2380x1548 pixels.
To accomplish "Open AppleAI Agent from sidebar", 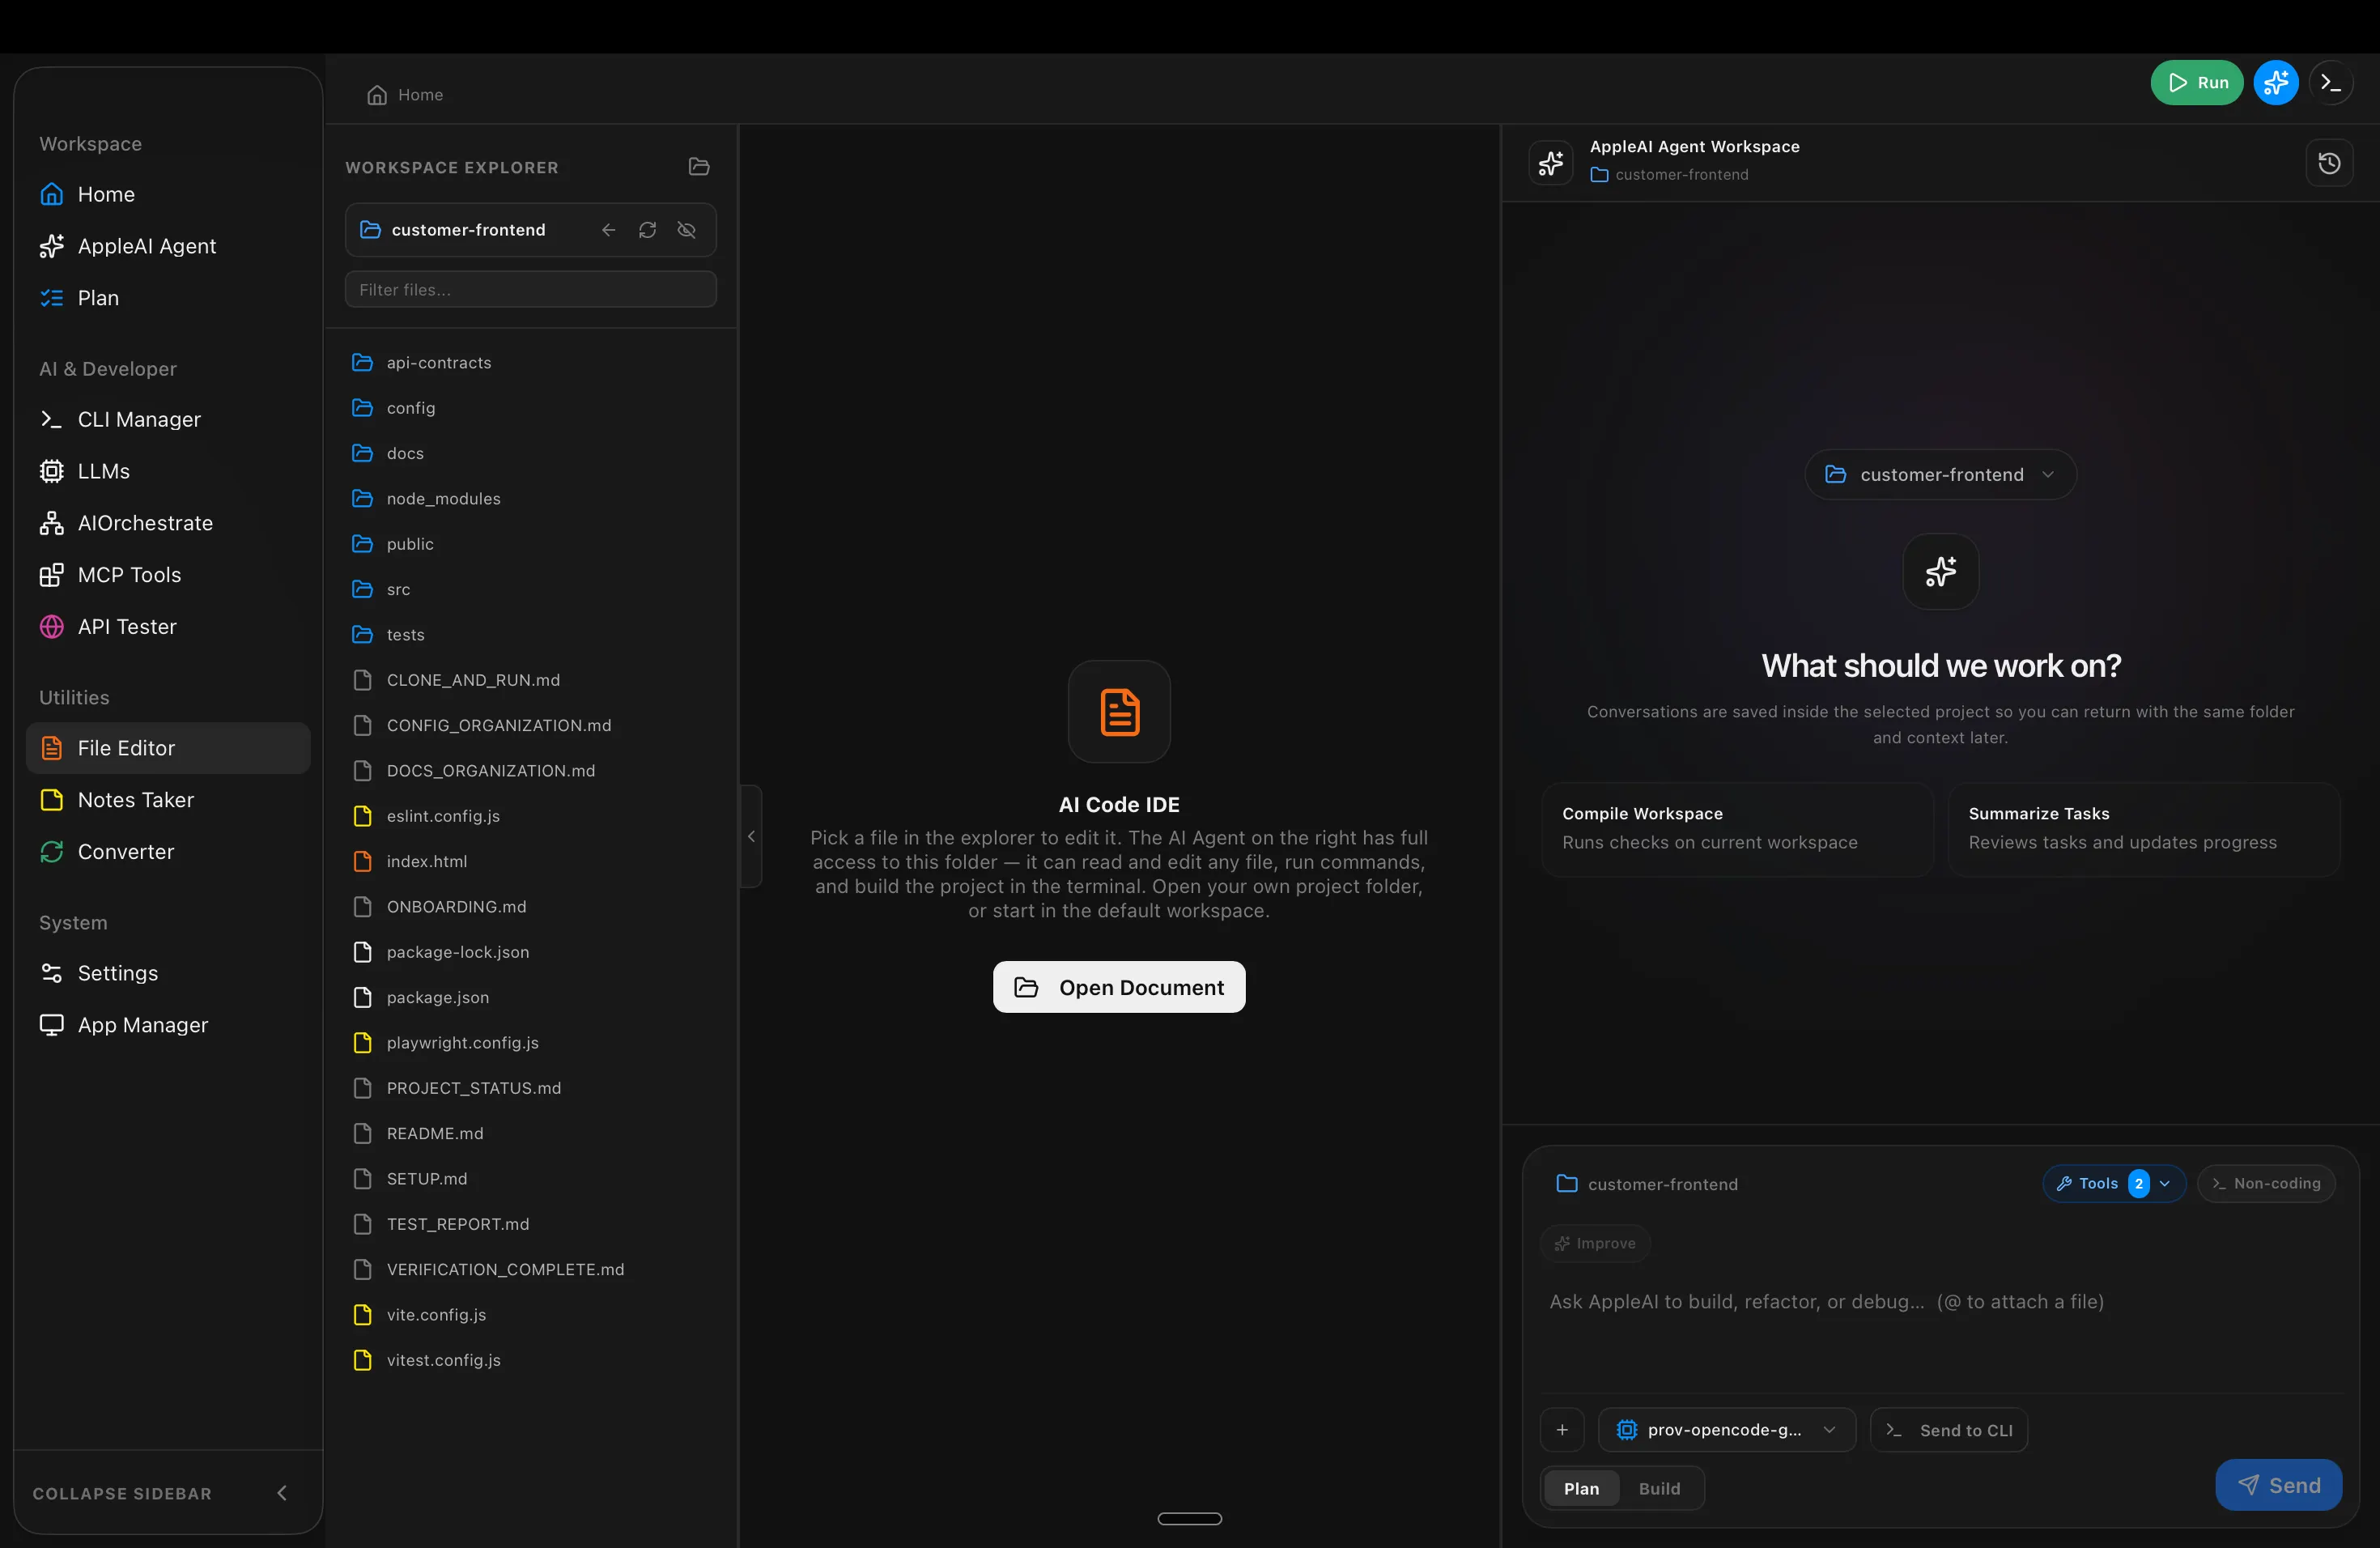I will click(167, 246).
